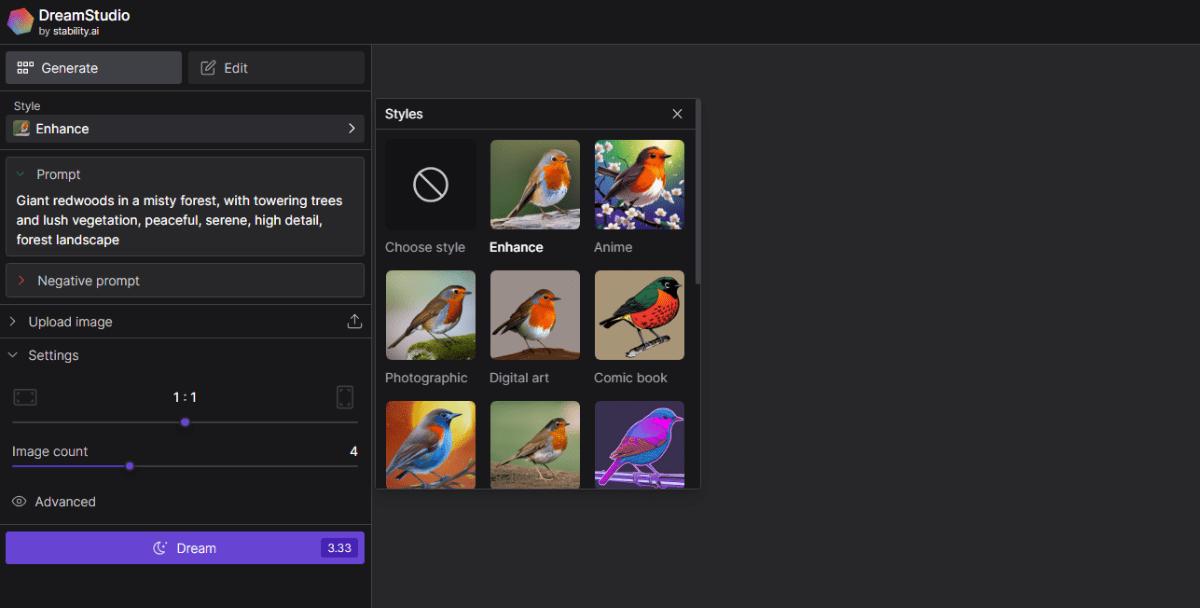Choose the Photographic style thumbnail
The width and height of the screenshot is (1200, 608).
click(430, 315)
